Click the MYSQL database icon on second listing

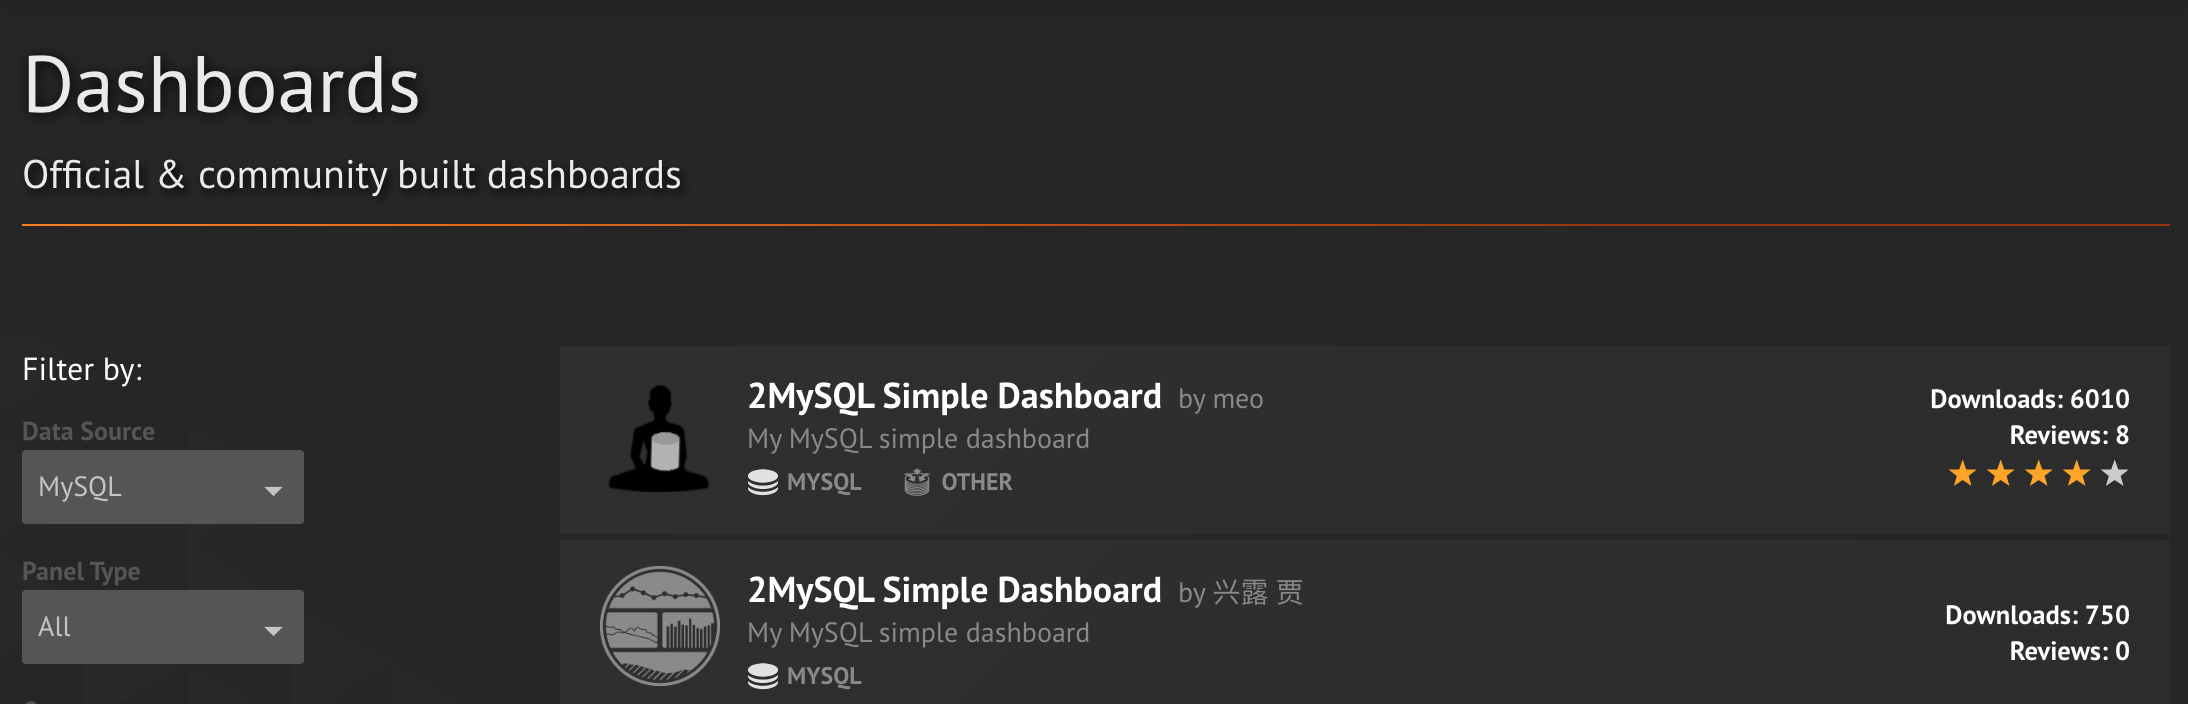pyautogui.click(x=764, y=675)
